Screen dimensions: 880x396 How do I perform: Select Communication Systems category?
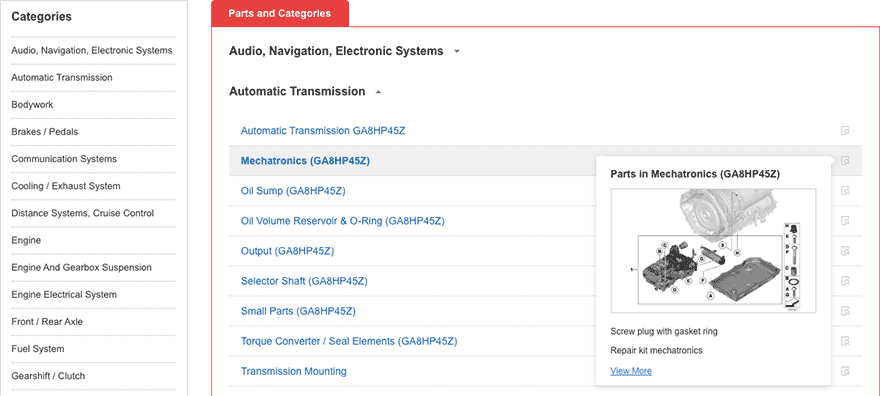tap(64, 159)
